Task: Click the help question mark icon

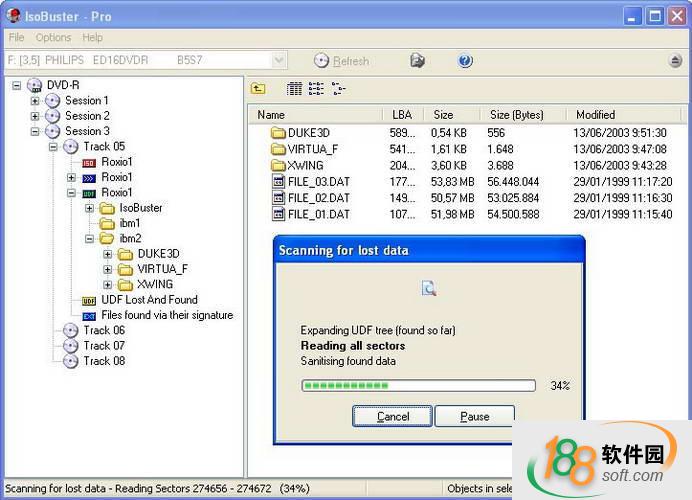Action: click(x=465, y=61)
